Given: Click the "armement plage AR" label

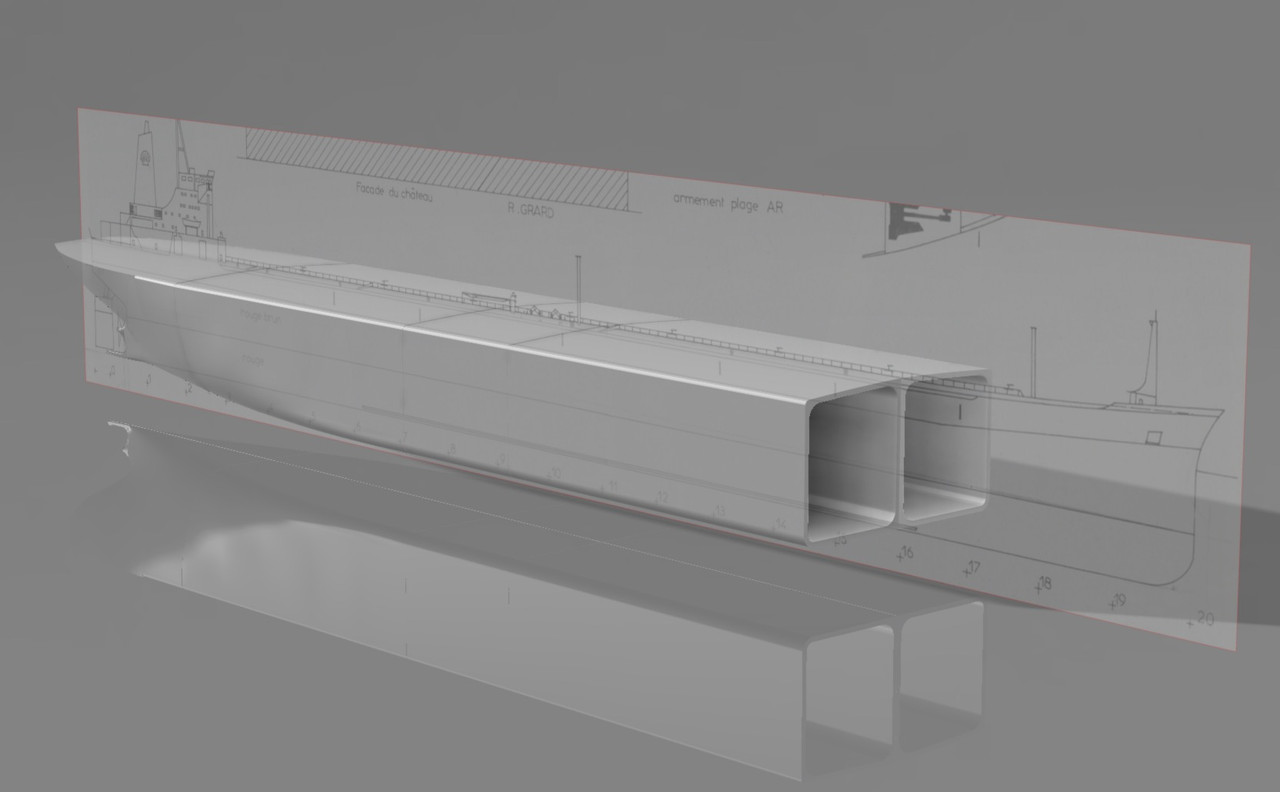Looking at the screenshot, I should tap(728, 202).
